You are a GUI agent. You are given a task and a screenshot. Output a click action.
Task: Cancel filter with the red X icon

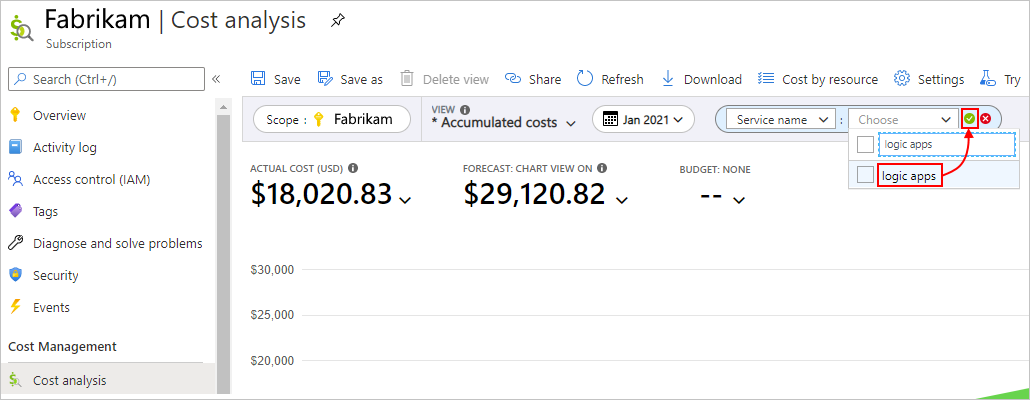pyautogui.click(x=985, y=119)
